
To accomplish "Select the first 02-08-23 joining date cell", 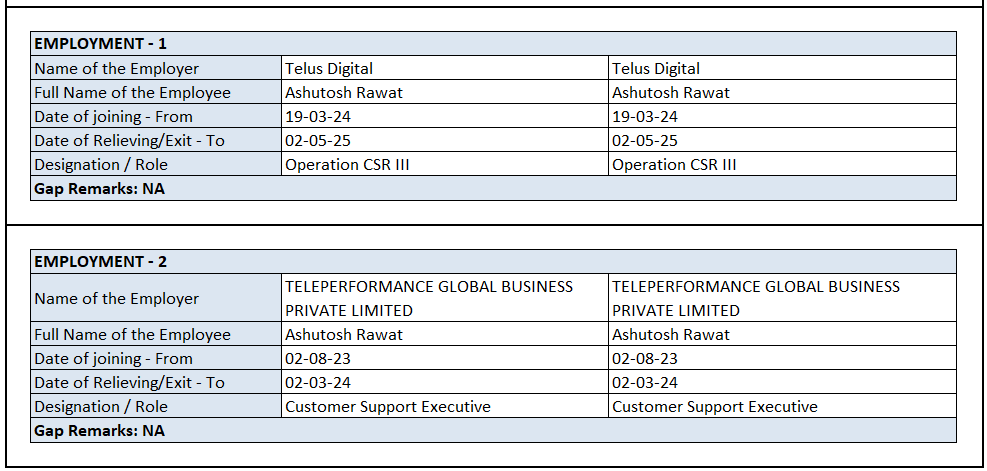I will (318, 359).
